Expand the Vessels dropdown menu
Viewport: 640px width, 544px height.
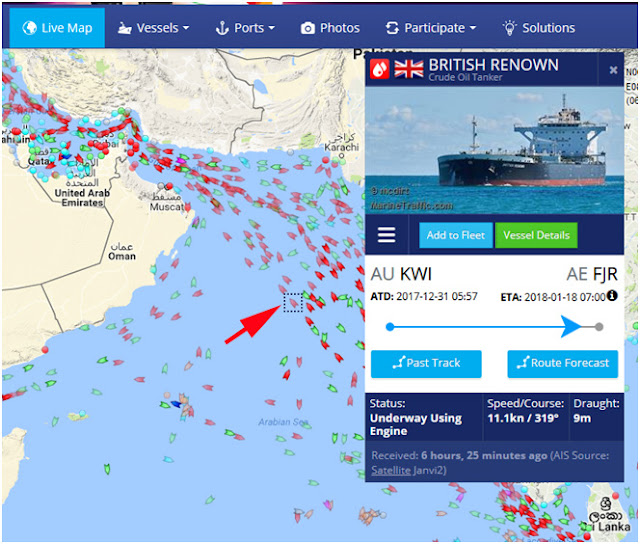tap(153, 28)
